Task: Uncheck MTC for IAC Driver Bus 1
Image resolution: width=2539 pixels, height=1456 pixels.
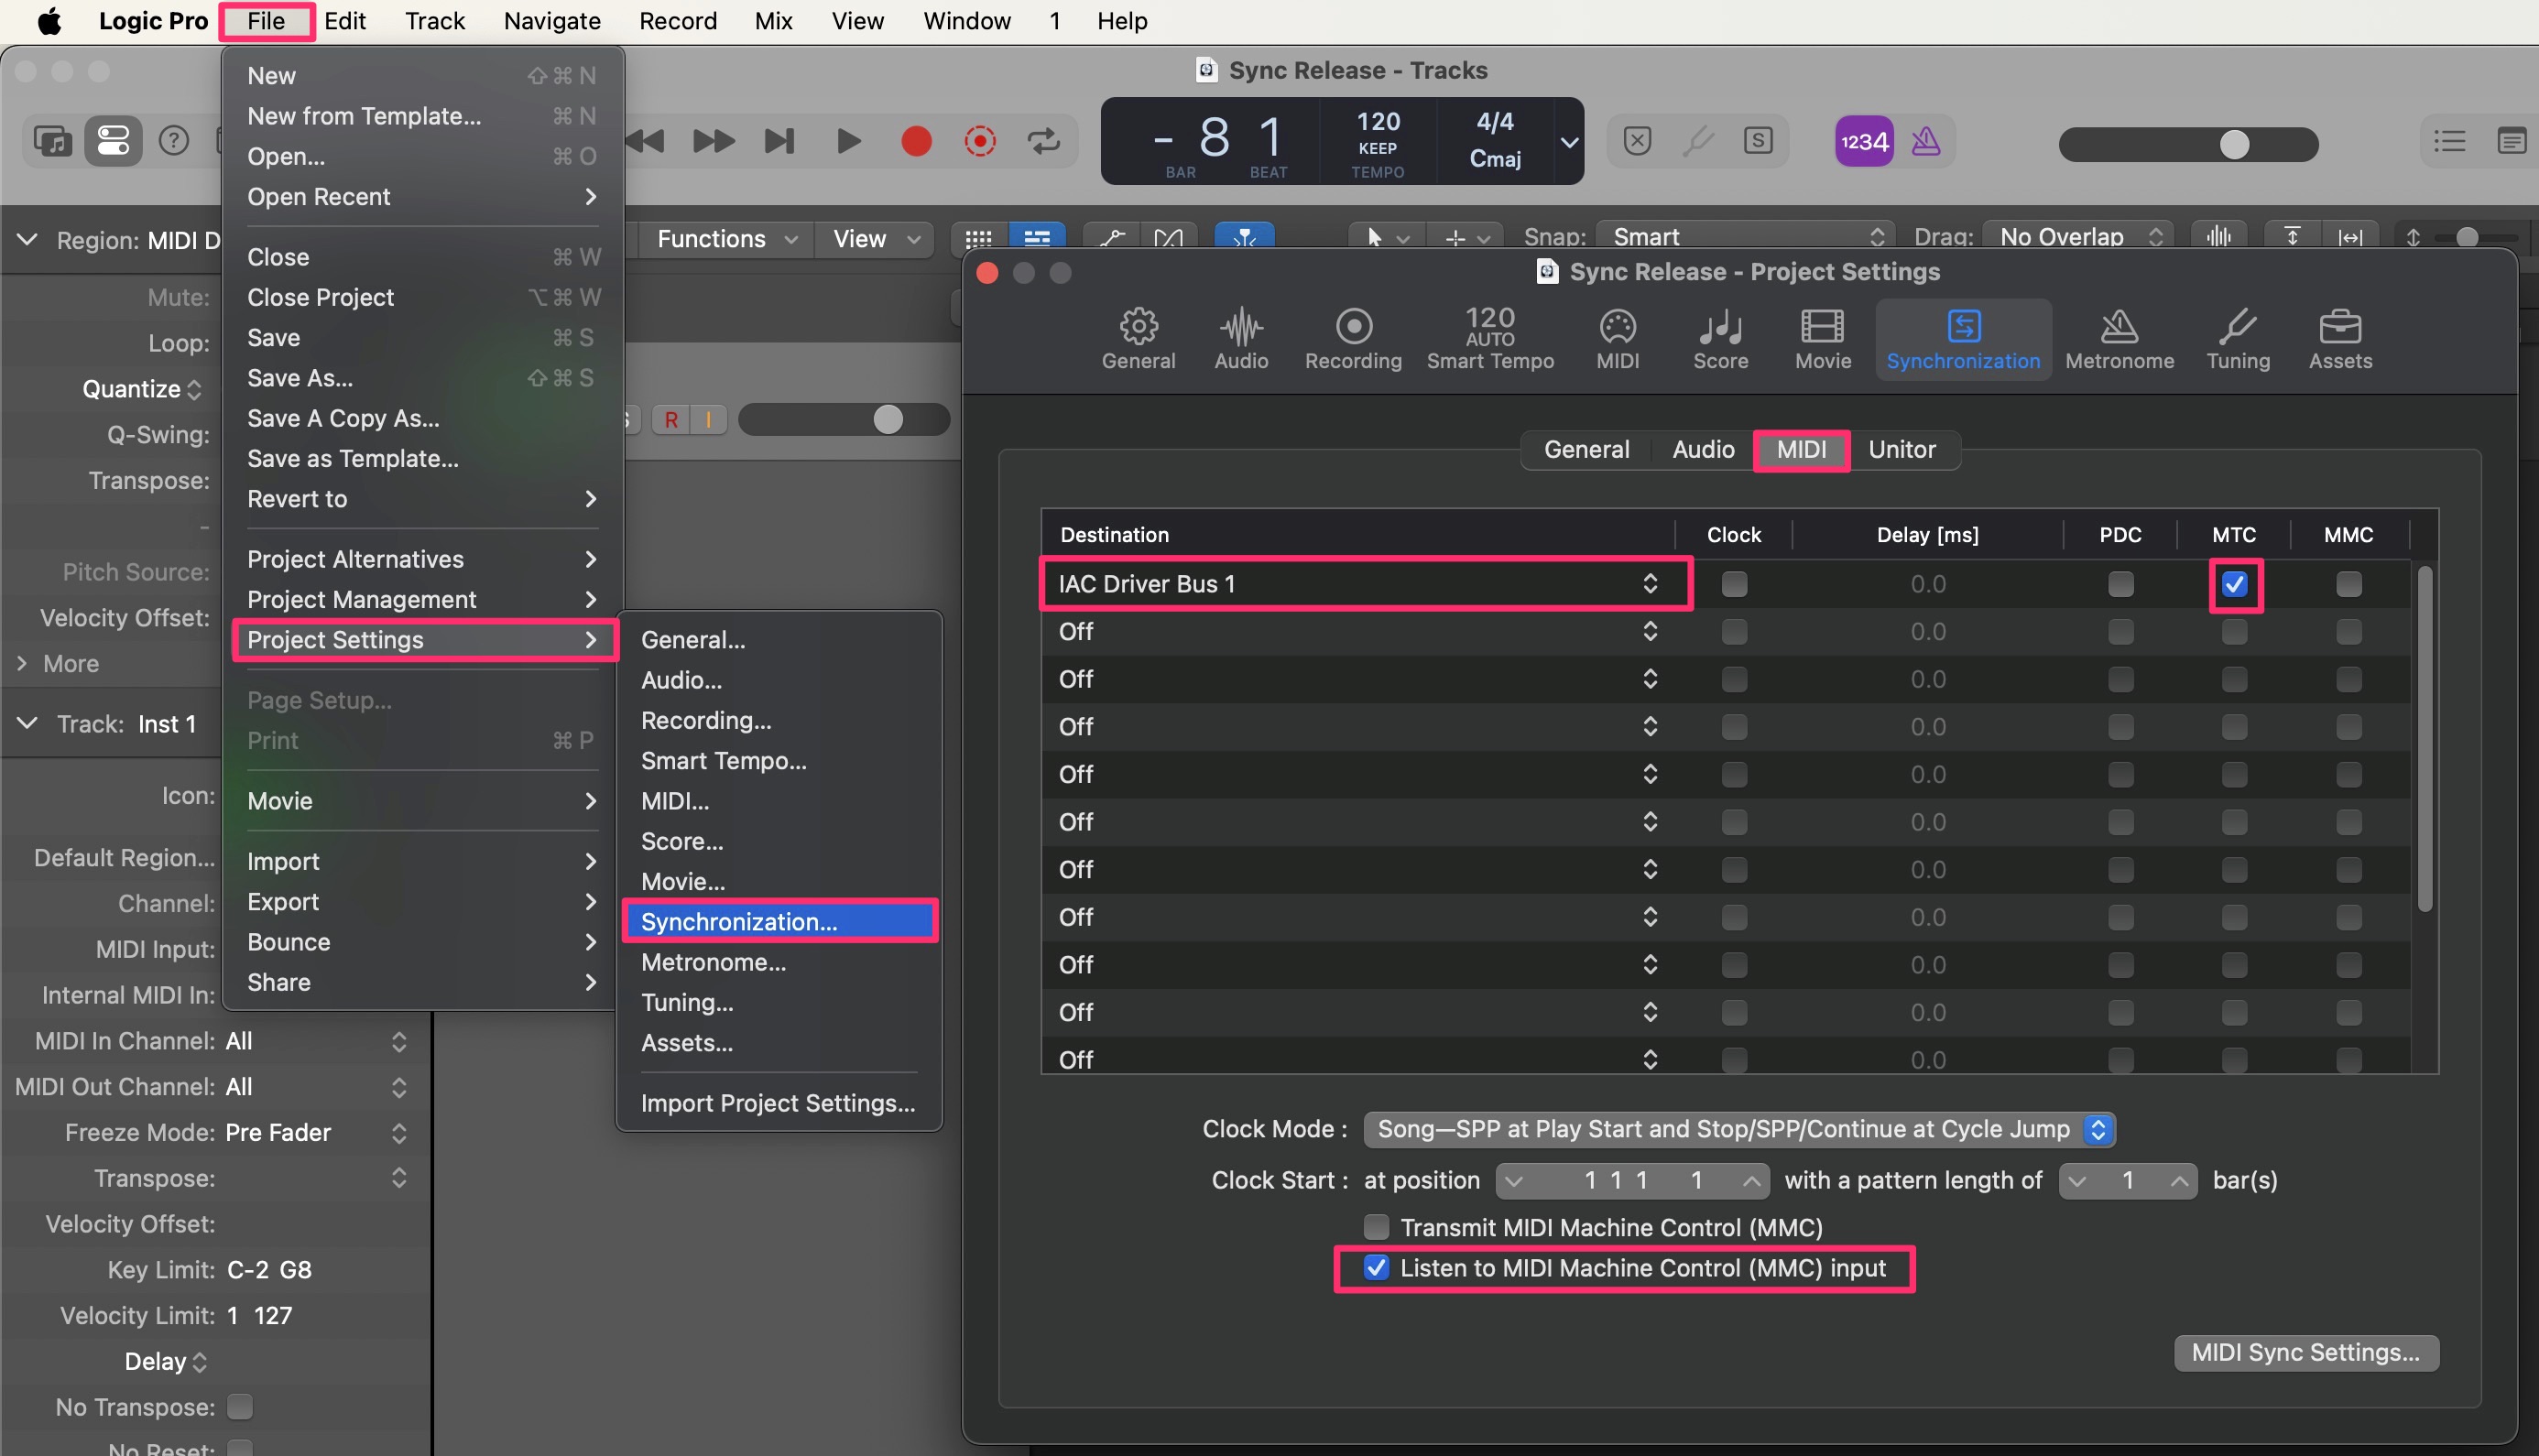Action: tap(2233, 584)
